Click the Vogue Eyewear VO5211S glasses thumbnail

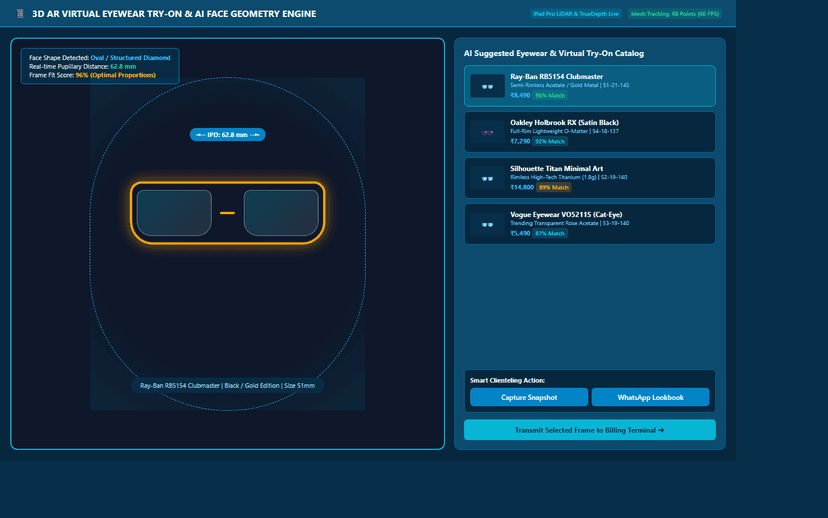487,224
